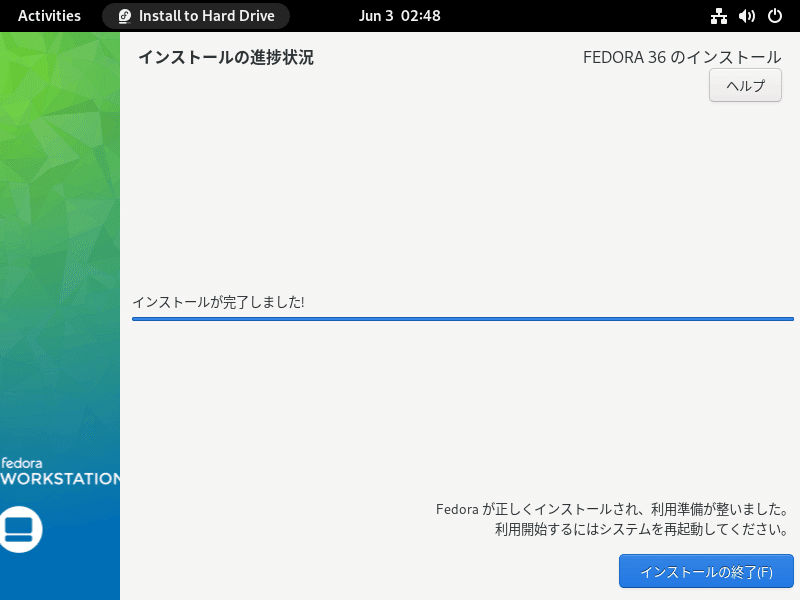Click the fedora WORKSTATION logo text
The image size is (800, 600).
(60, 471)
